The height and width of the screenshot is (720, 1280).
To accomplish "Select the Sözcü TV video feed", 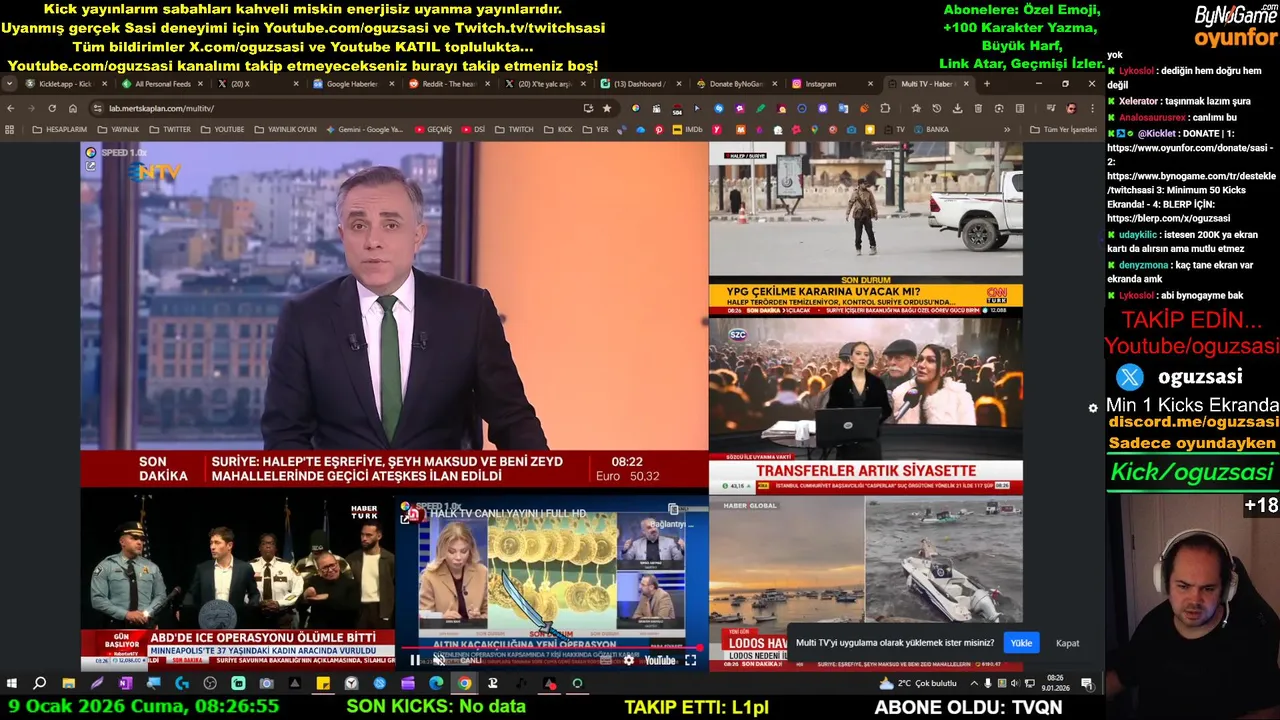I will [866, 406].
